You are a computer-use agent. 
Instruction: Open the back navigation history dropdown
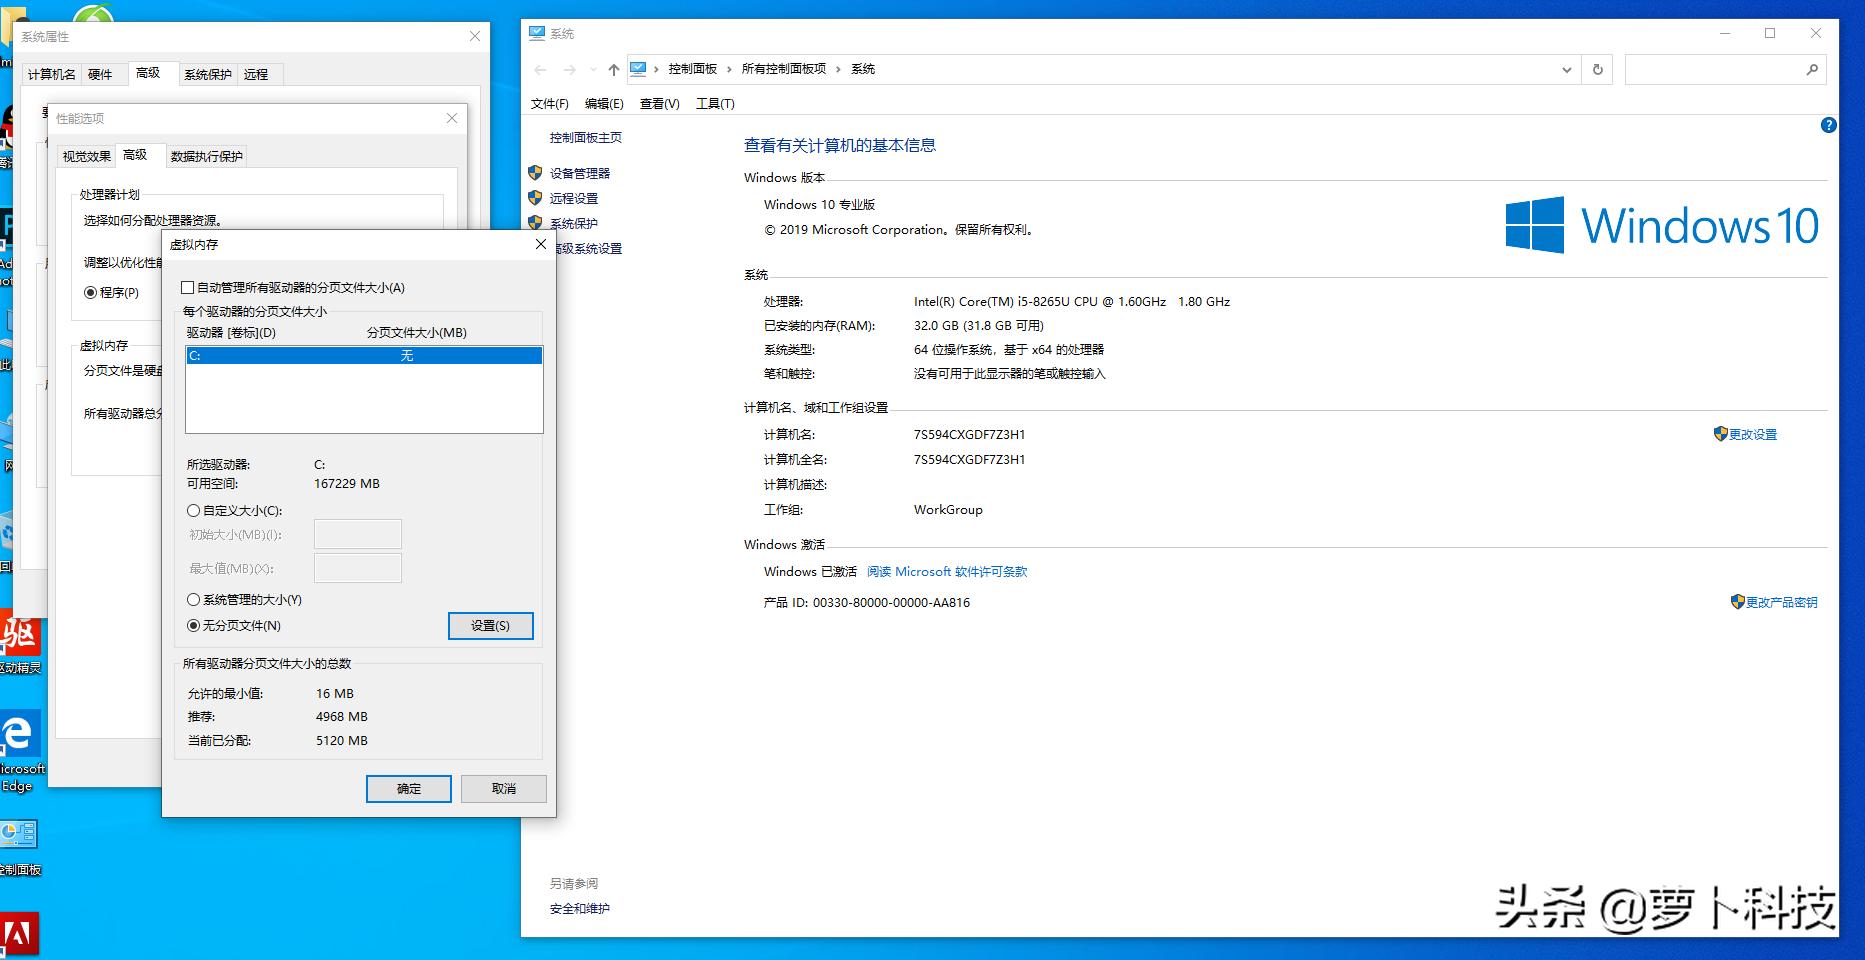pos(592,69)
